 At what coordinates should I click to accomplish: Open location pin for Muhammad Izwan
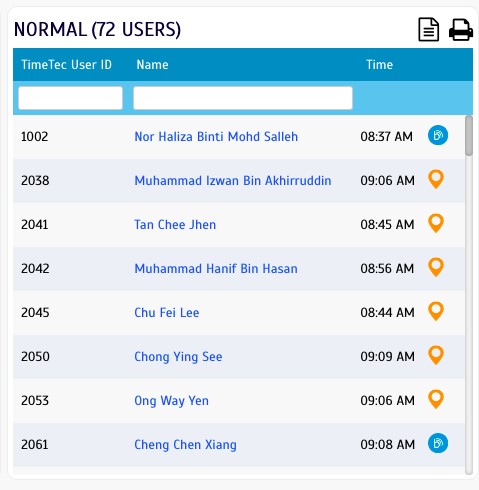[436, 179]
